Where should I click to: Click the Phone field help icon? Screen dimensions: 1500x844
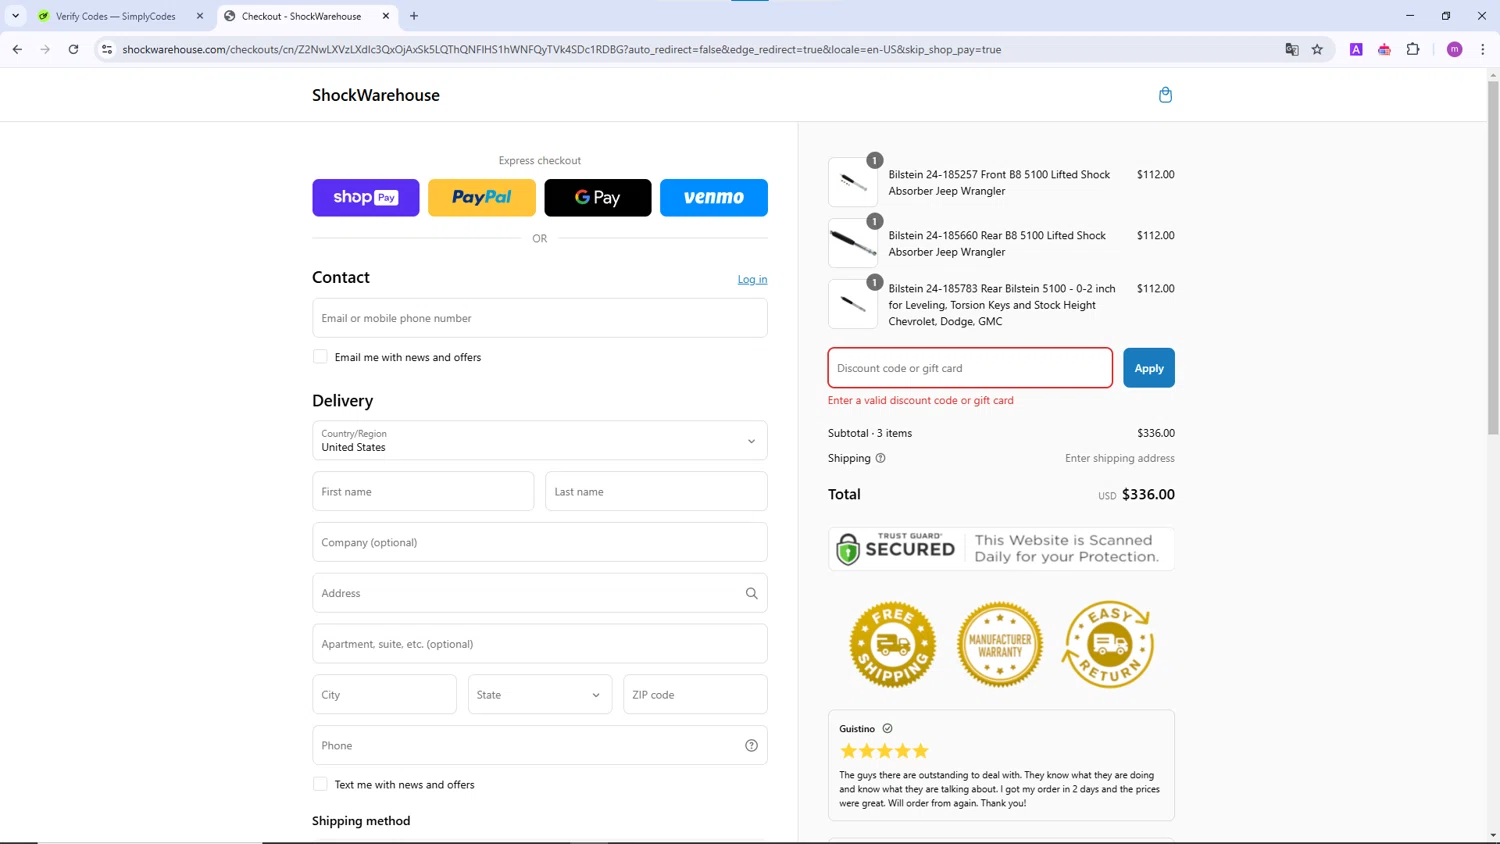[x=751, y=745]
